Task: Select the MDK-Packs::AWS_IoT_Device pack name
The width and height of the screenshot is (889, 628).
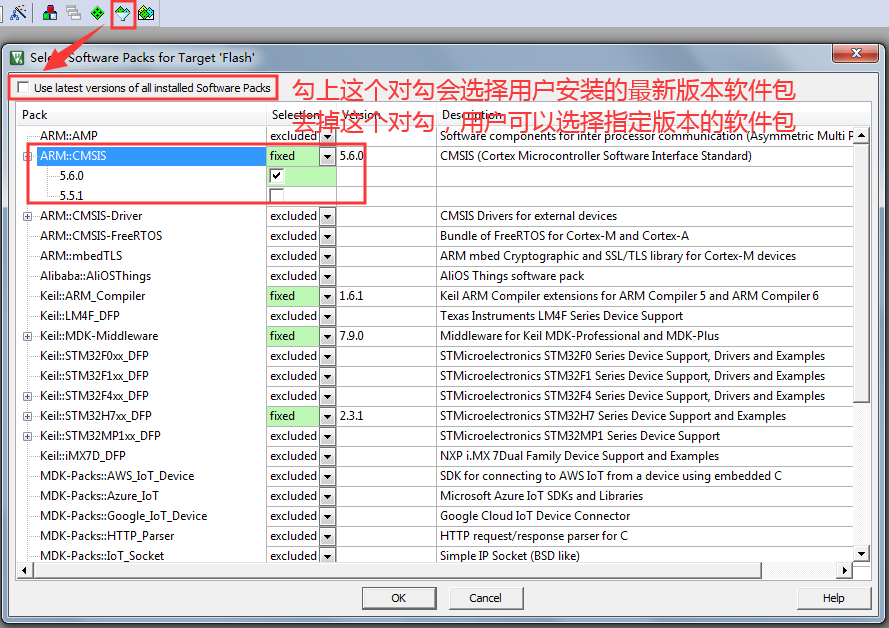Action: click(117, 476)
